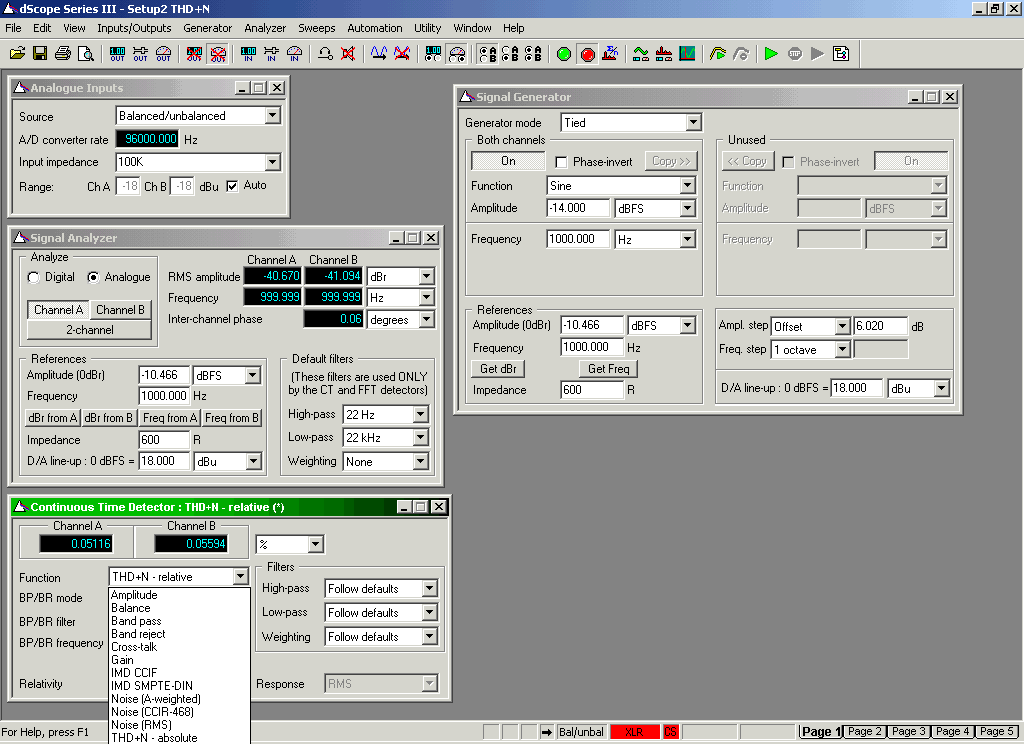Click the sigma spectrum FFT icon
1024x744 pixels.
pyautogui.click(x=610, y=54)
